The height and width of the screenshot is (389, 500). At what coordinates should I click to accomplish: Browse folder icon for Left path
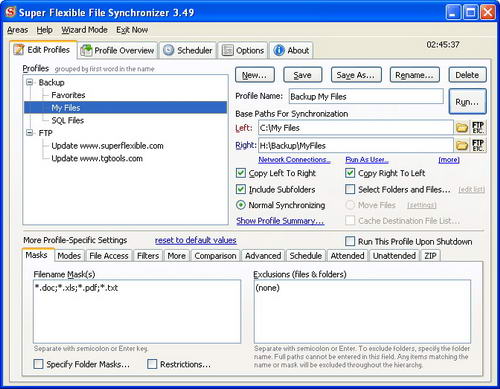coord(462,128)
